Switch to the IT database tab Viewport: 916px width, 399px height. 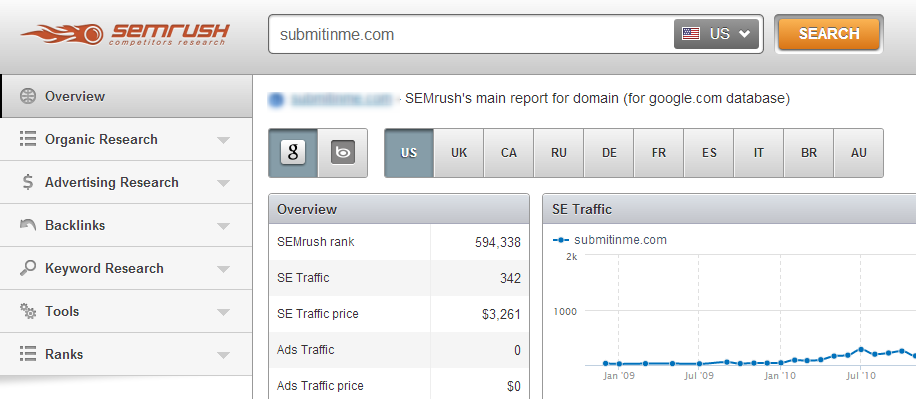tap(759, 153)
